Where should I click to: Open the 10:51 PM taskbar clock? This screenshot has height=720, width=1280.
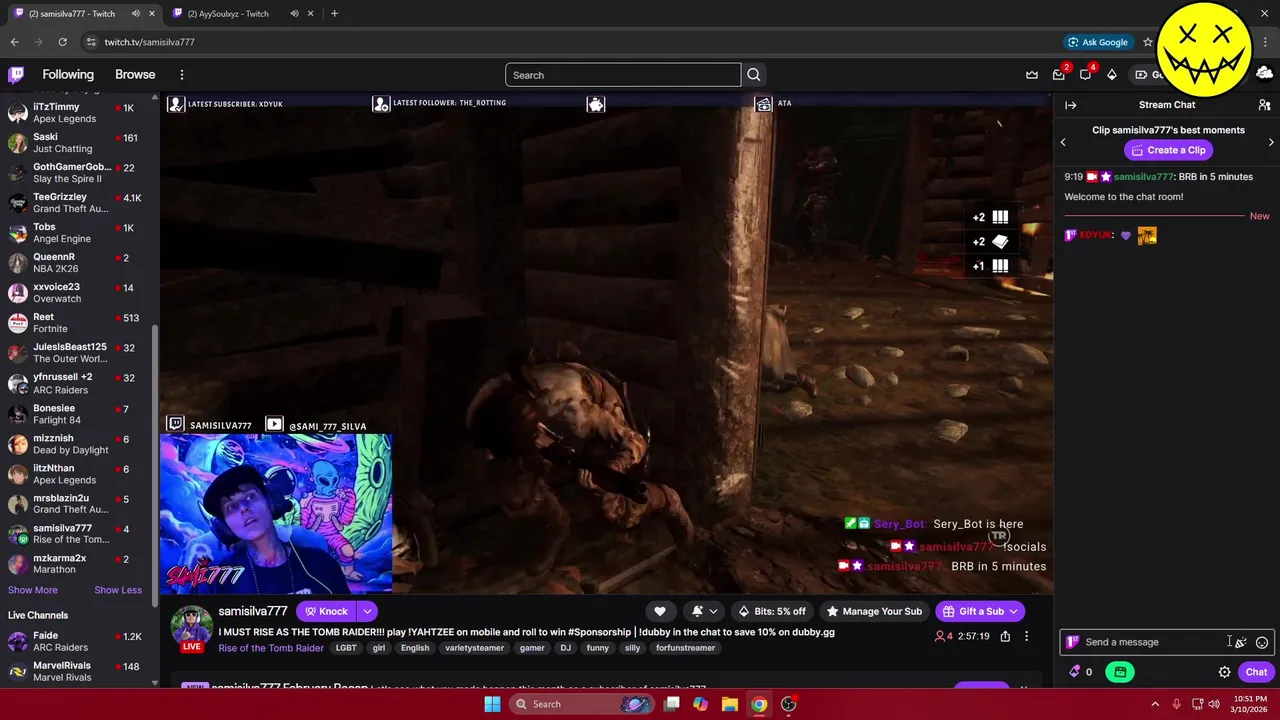coord(1251,704)
